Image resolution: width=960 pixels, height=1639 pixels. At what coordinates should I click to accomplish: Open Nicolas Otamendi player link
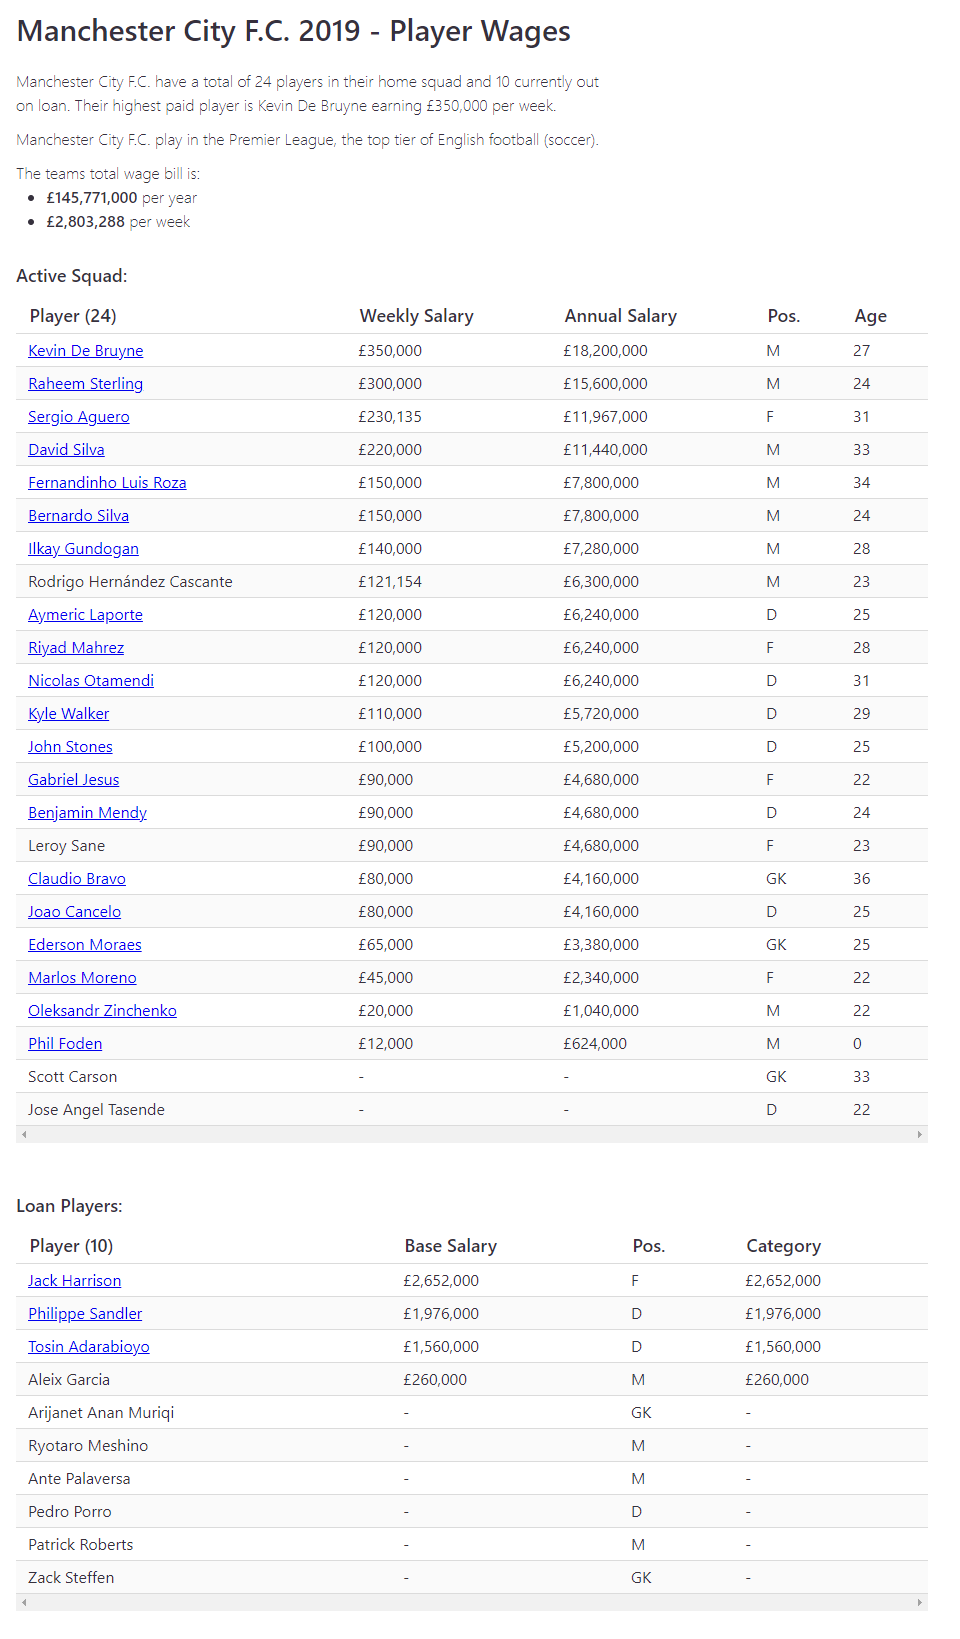pyautogui.click(x=91, y=681)
